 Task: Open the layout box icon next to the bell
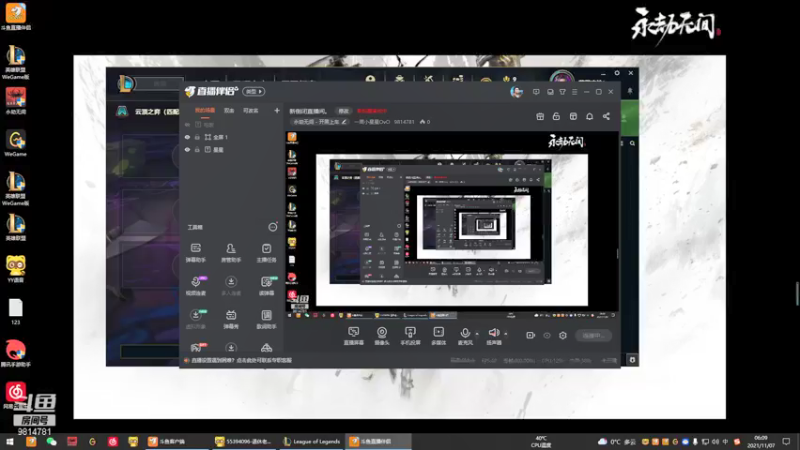tap(573, 116)
